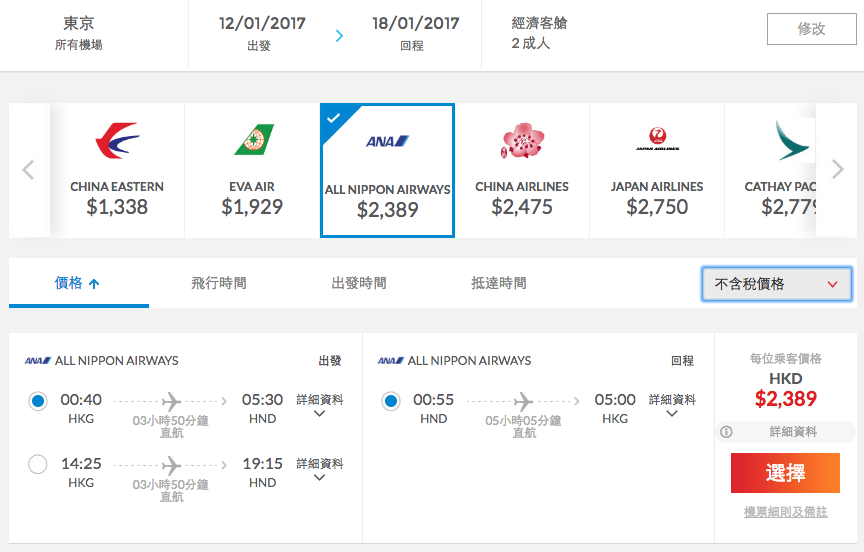Click the 12/01/2017 departure date
Viewport: 864px width, 552px height.
click(x=262, y=23)
